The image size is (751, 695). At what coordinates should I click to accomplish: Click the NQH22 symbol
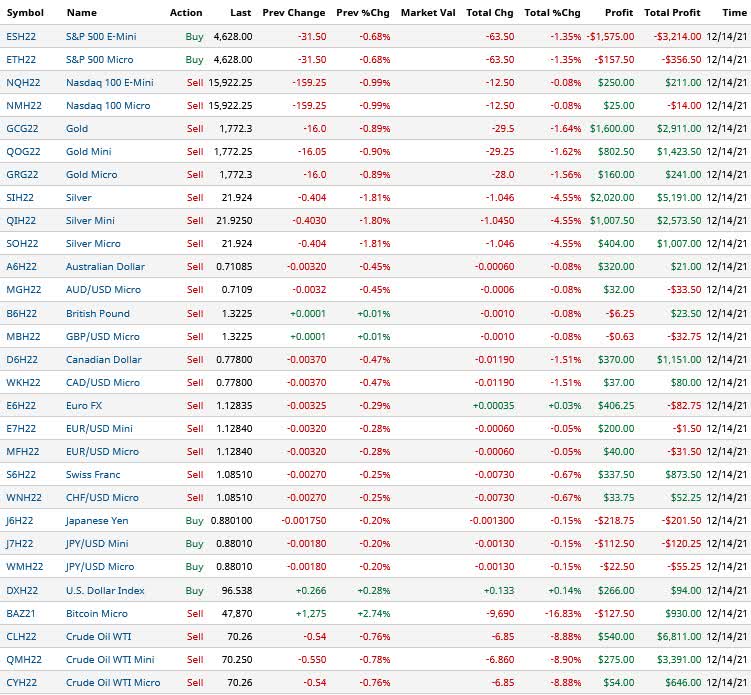click(23, 82)
